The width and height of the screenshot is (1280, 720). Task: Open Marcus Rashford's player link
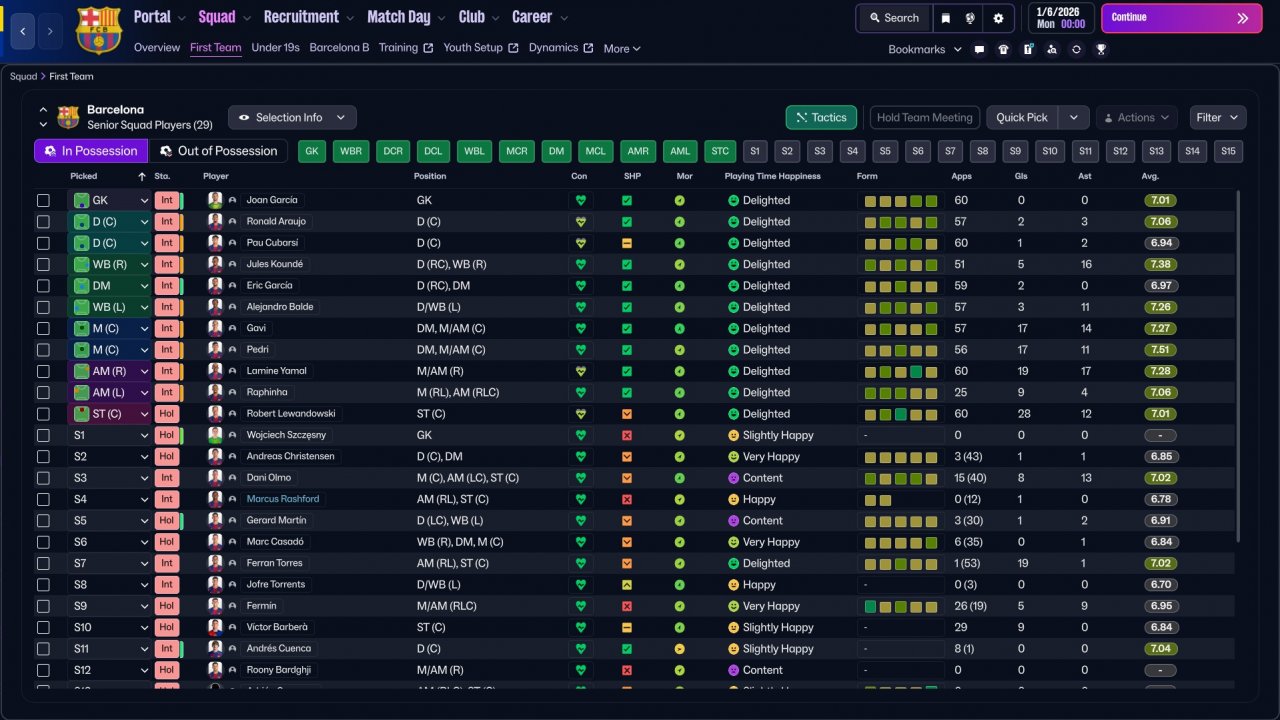pos(283,499)
